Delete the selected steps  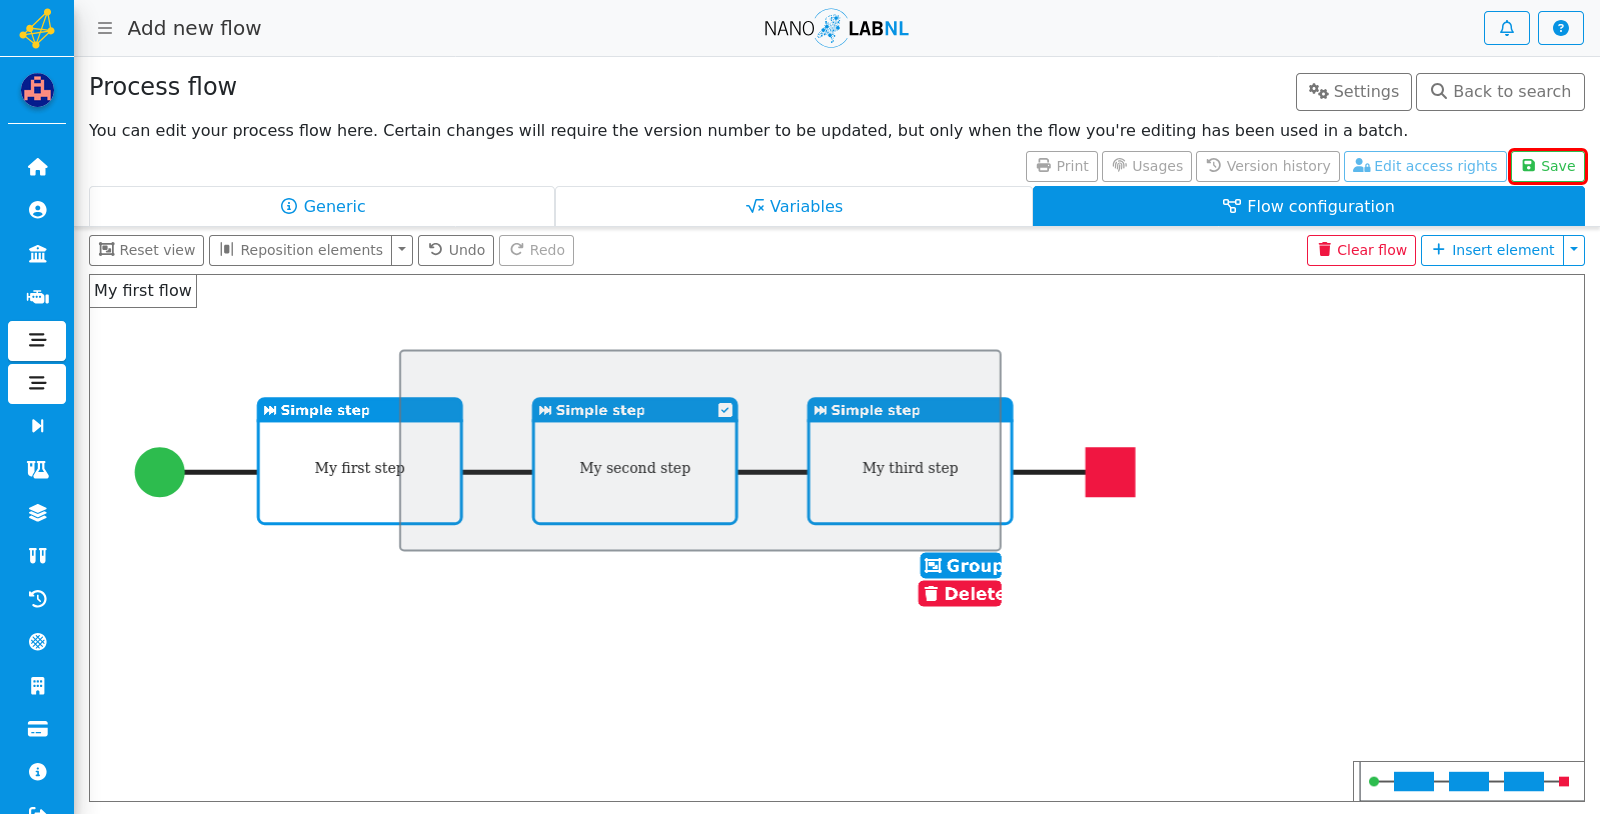960,594
